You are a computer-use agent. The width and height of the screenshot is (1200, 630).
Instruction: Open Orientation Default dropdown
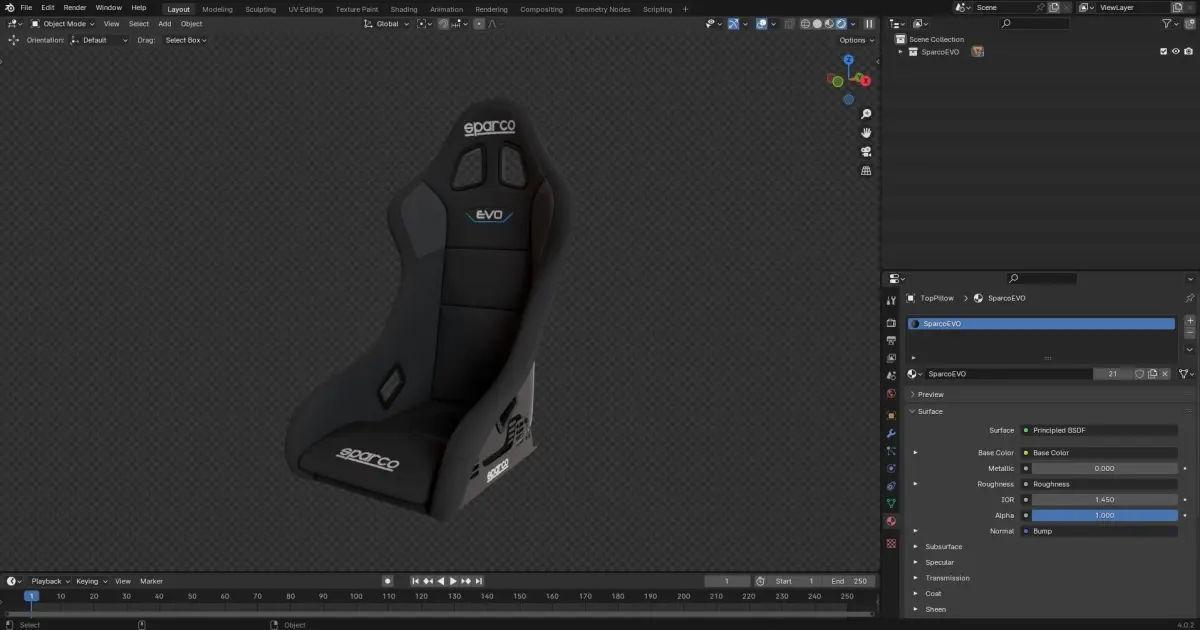click(99, 40)
